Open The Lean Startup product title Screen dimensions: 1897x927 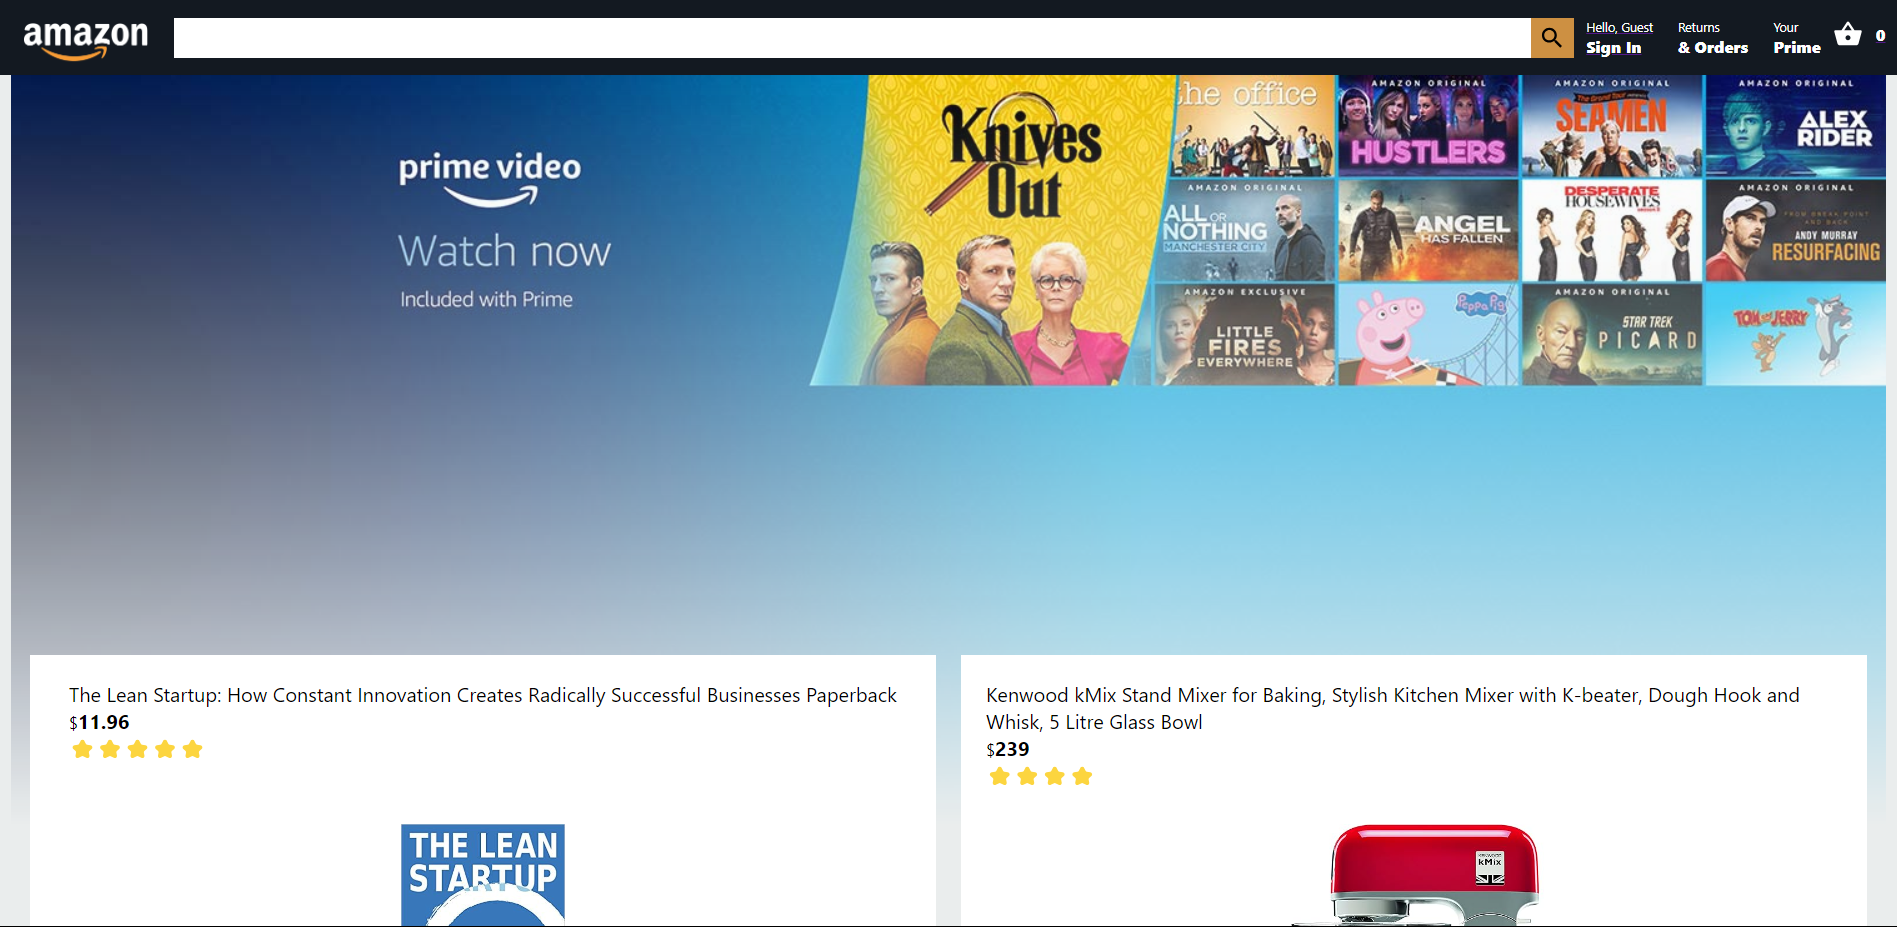[x=483, y=695]
